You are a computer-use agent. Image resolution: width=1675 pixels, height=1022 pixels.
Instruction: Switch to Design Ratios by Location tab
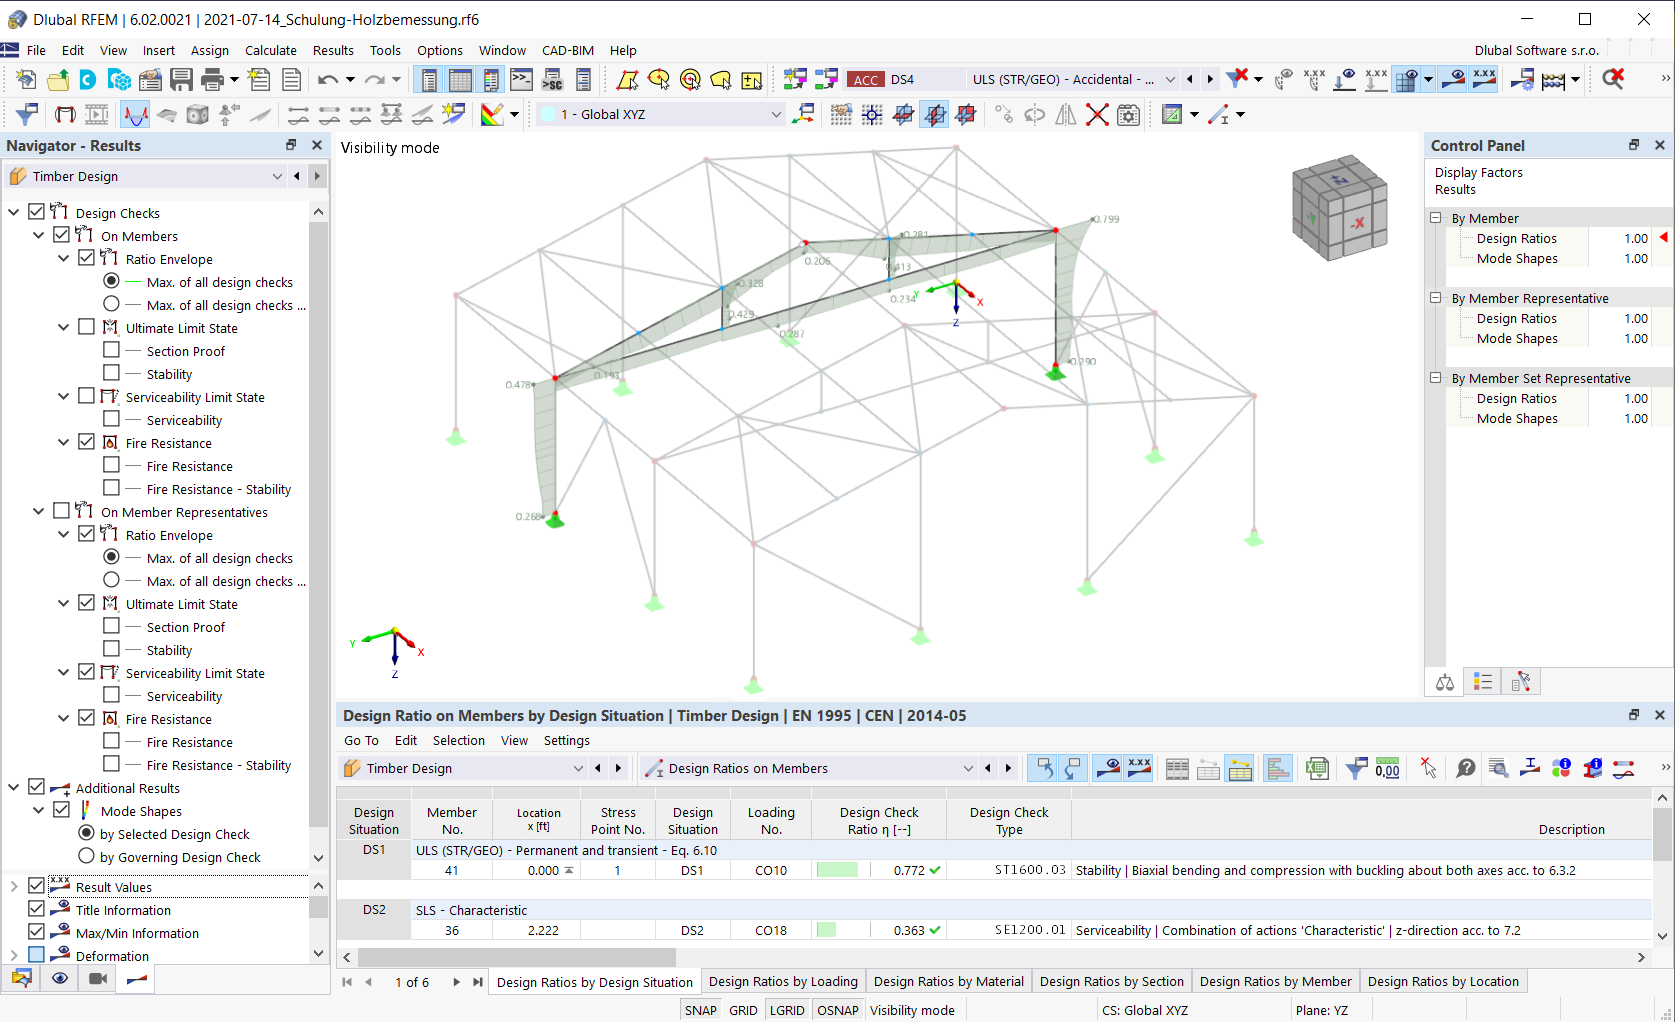1443,982
